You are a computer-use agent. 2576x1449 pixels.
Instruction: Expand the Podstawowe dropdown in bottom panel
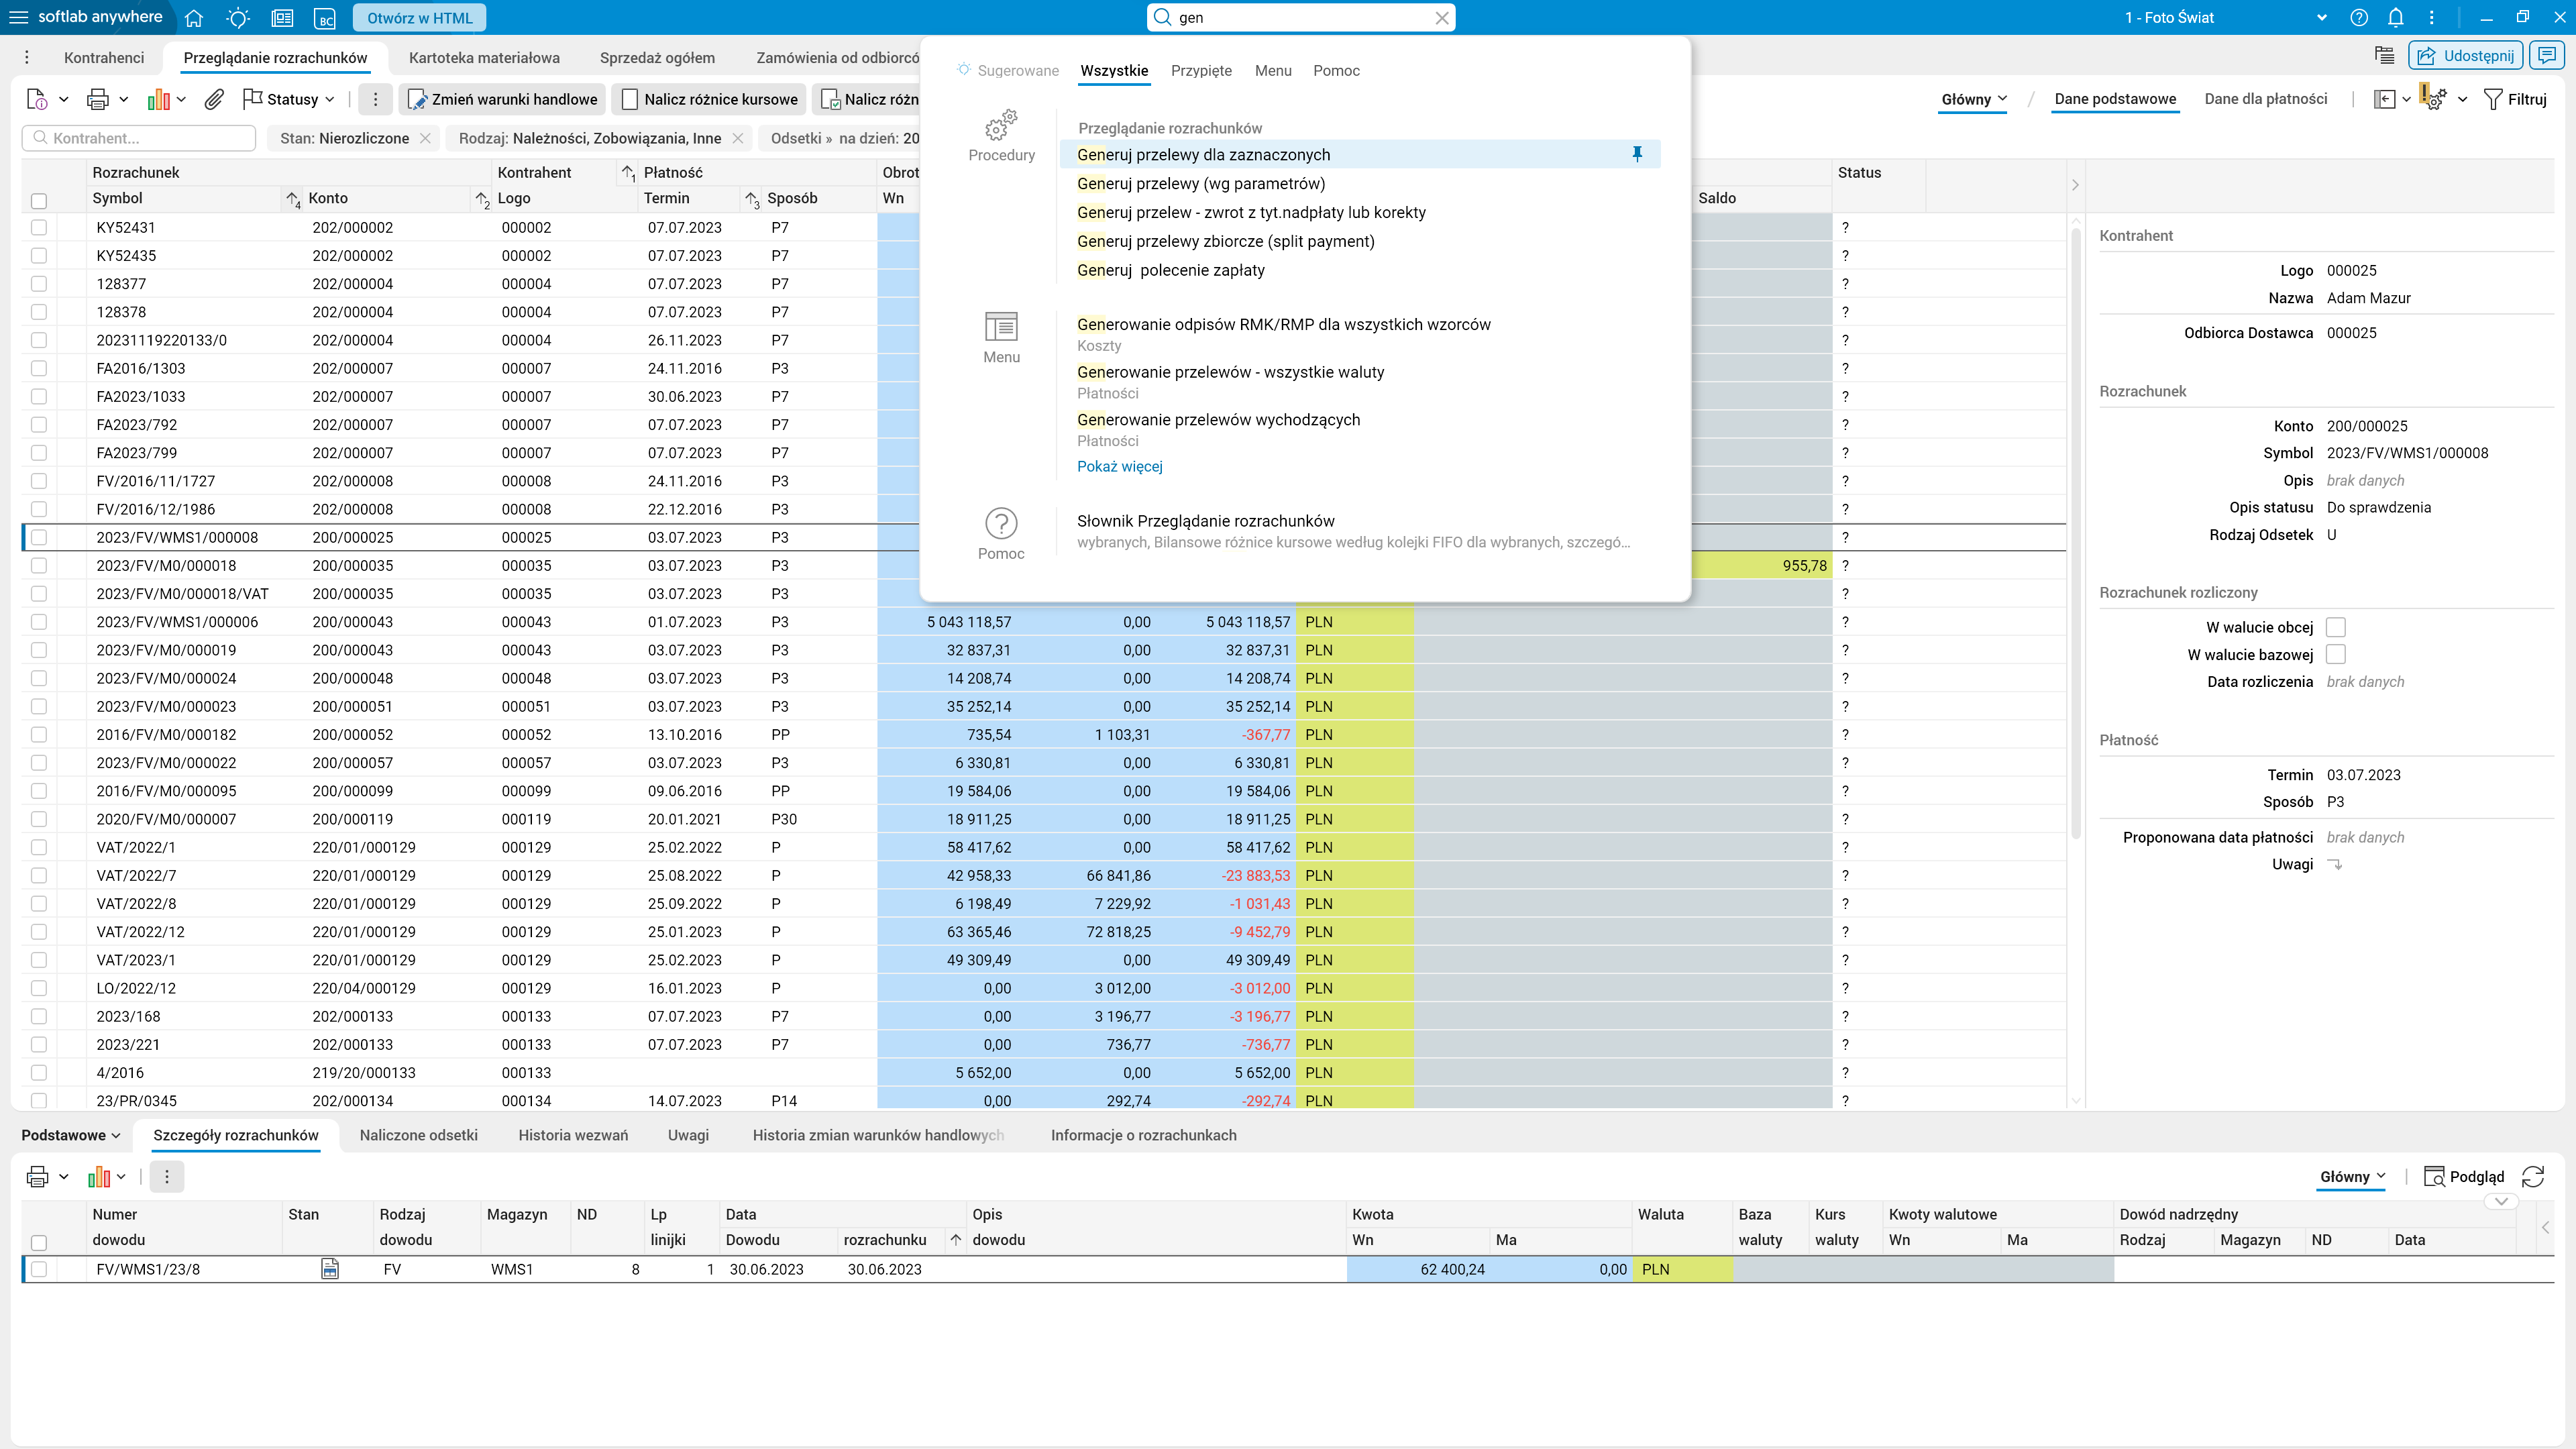click(71, 1135)
